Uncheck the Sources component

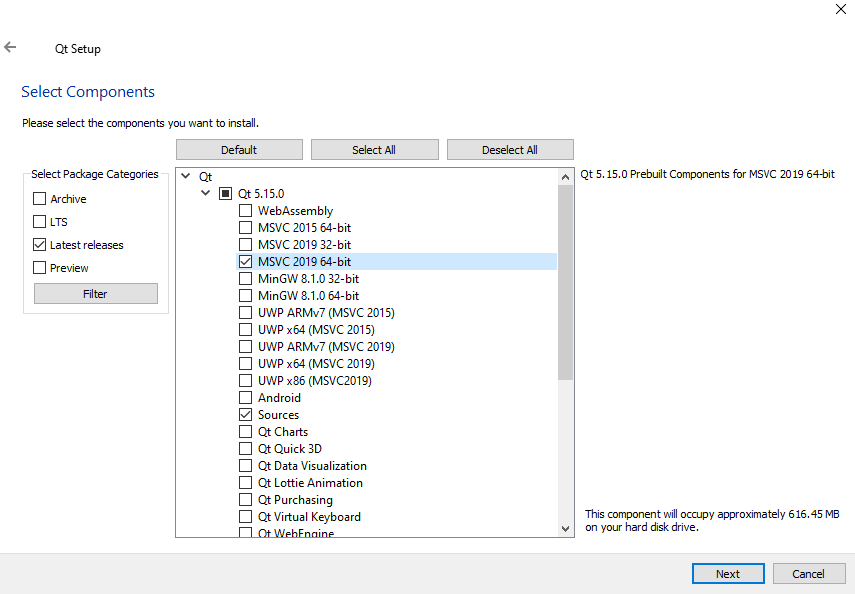245,415
